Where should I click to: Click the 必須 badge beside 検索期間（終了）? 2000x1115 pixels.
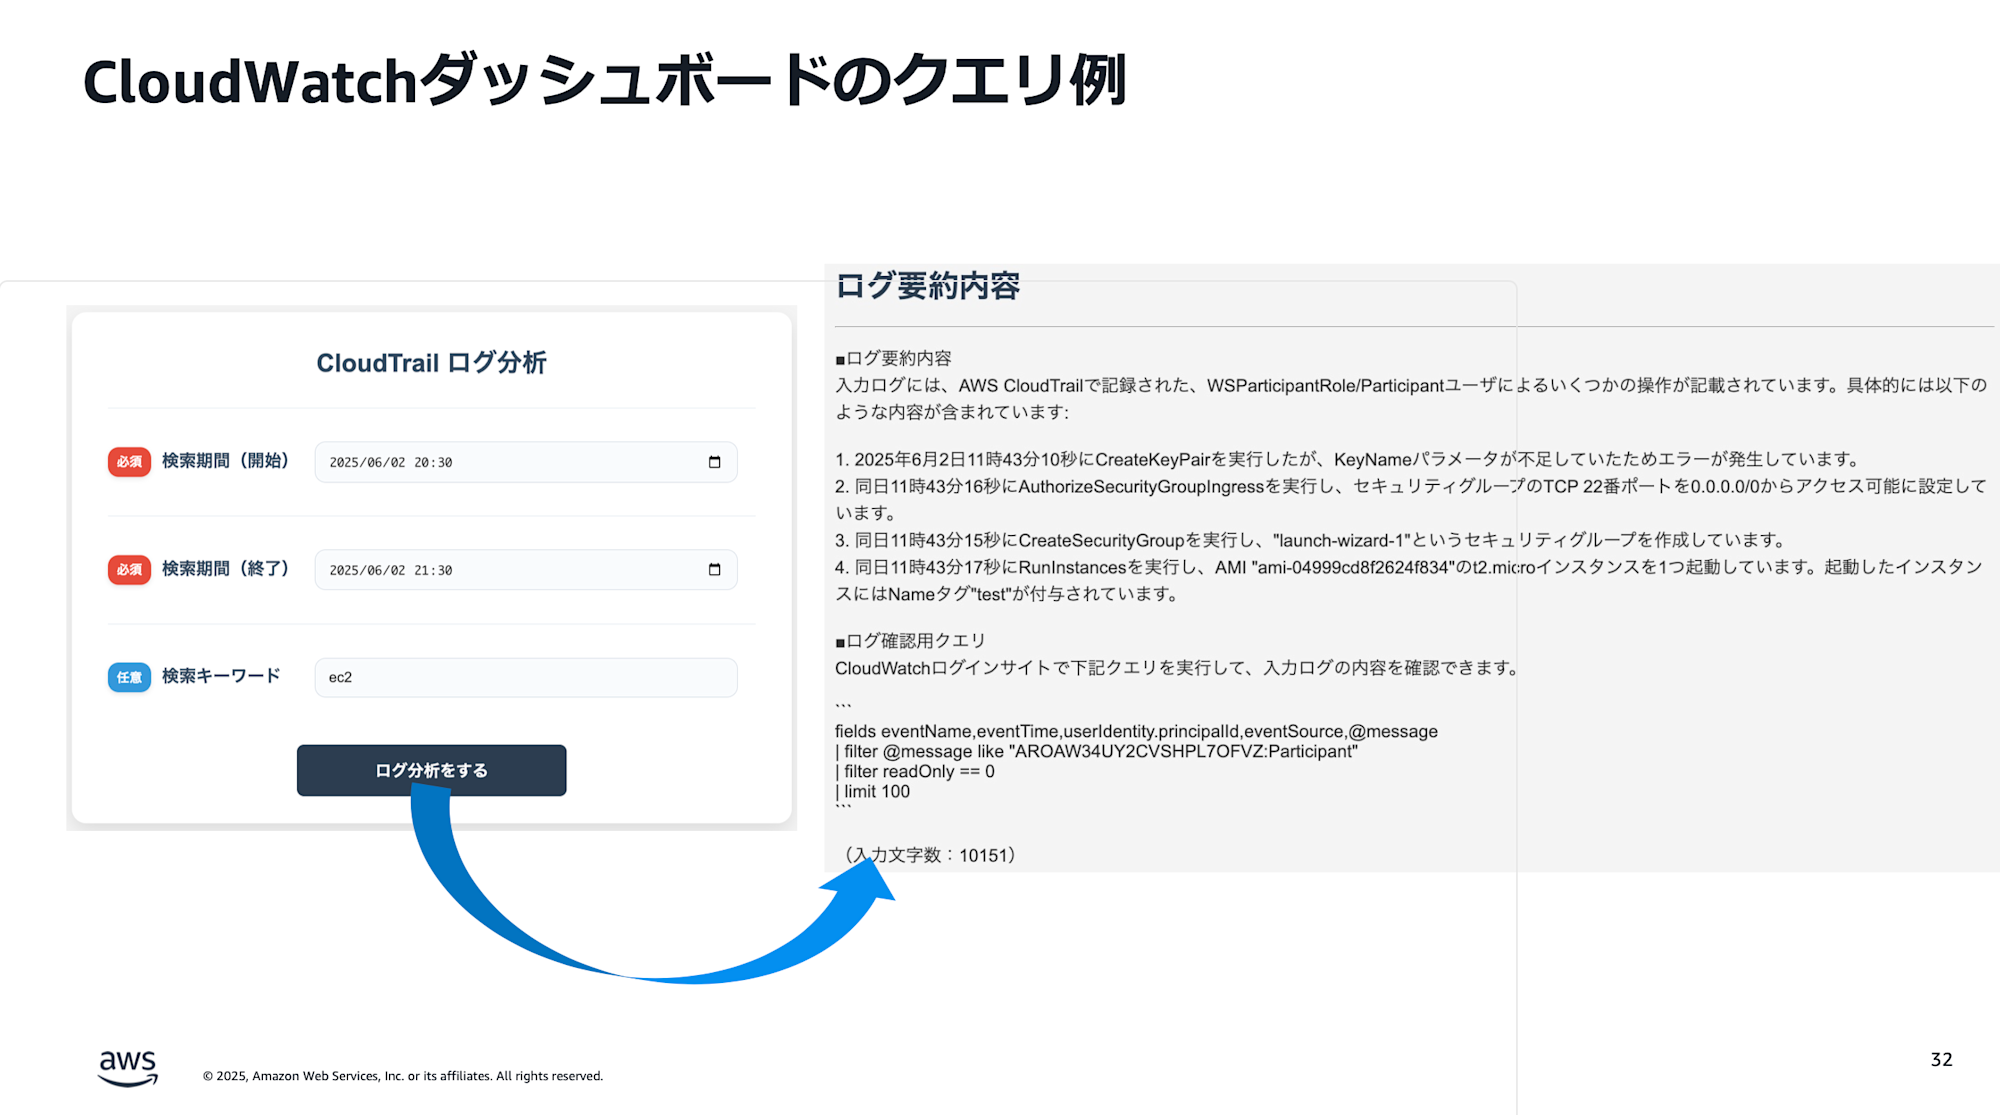click(x=129, y=569)
